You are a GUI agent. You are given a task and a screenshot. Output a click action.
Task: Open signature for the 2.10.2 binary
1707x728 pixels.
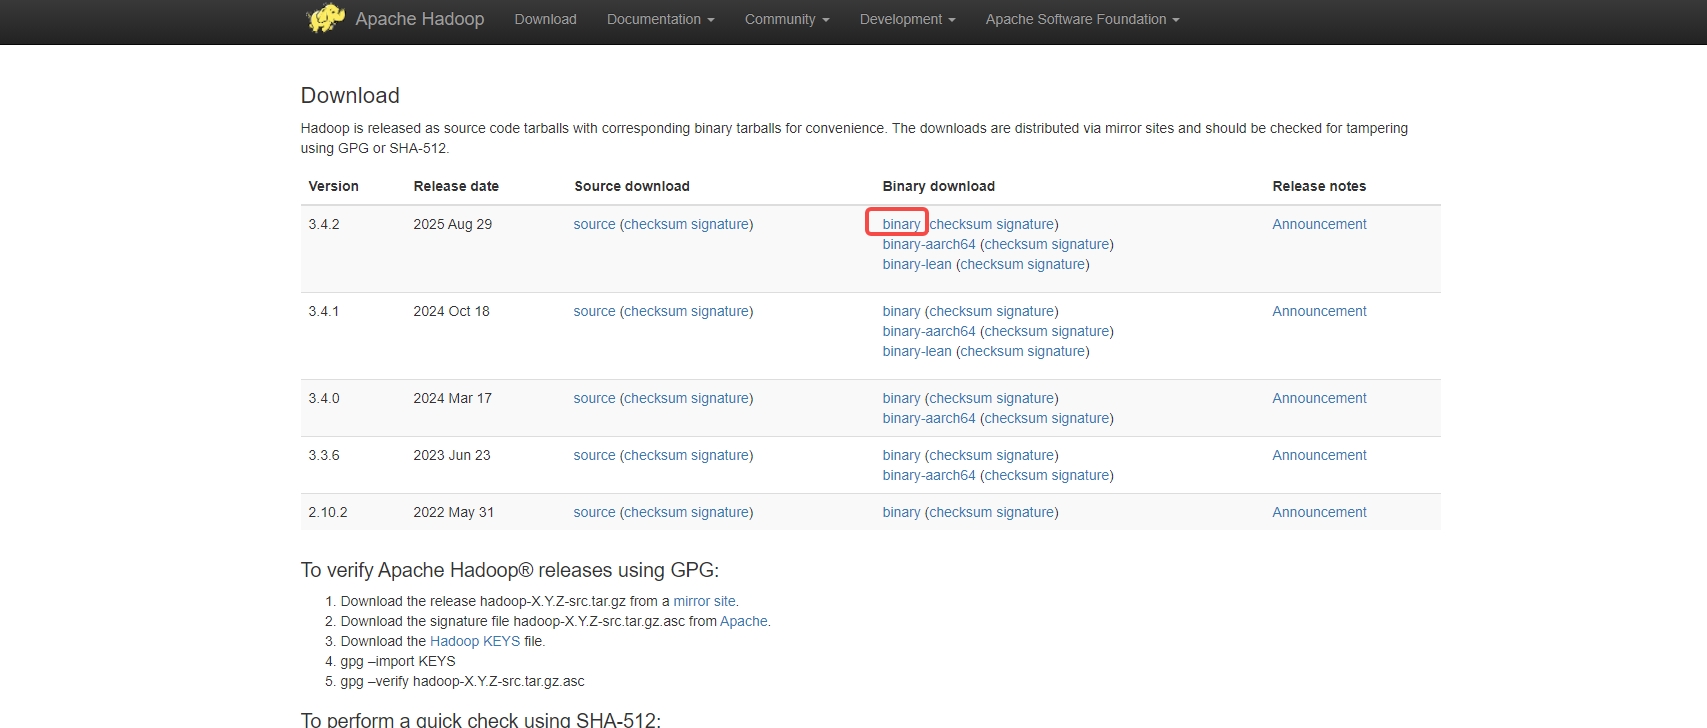(1025, 512)
